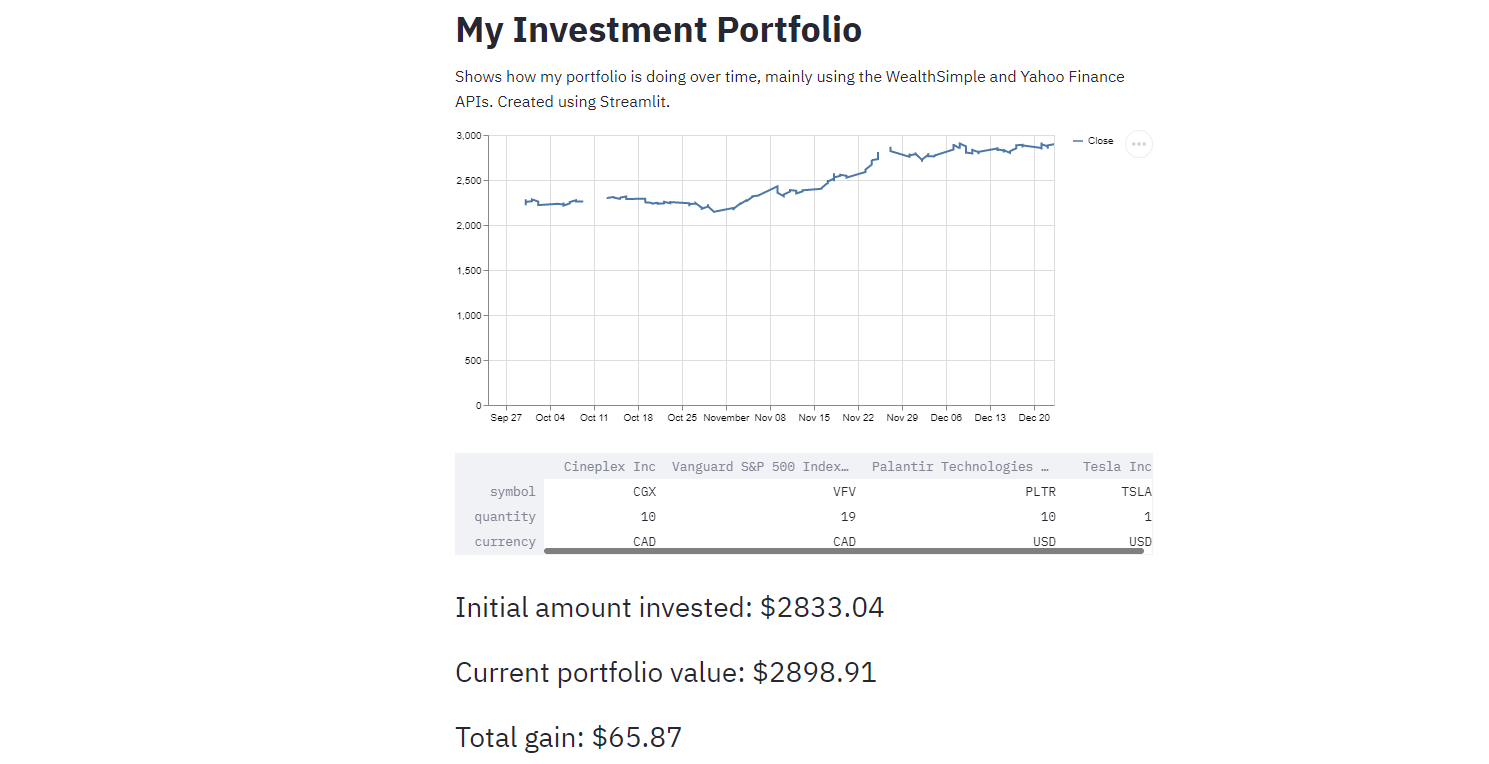1489x764 pixels.
Task: Click the currency row label
Action: pyautogui.click(x=505, y=541)
